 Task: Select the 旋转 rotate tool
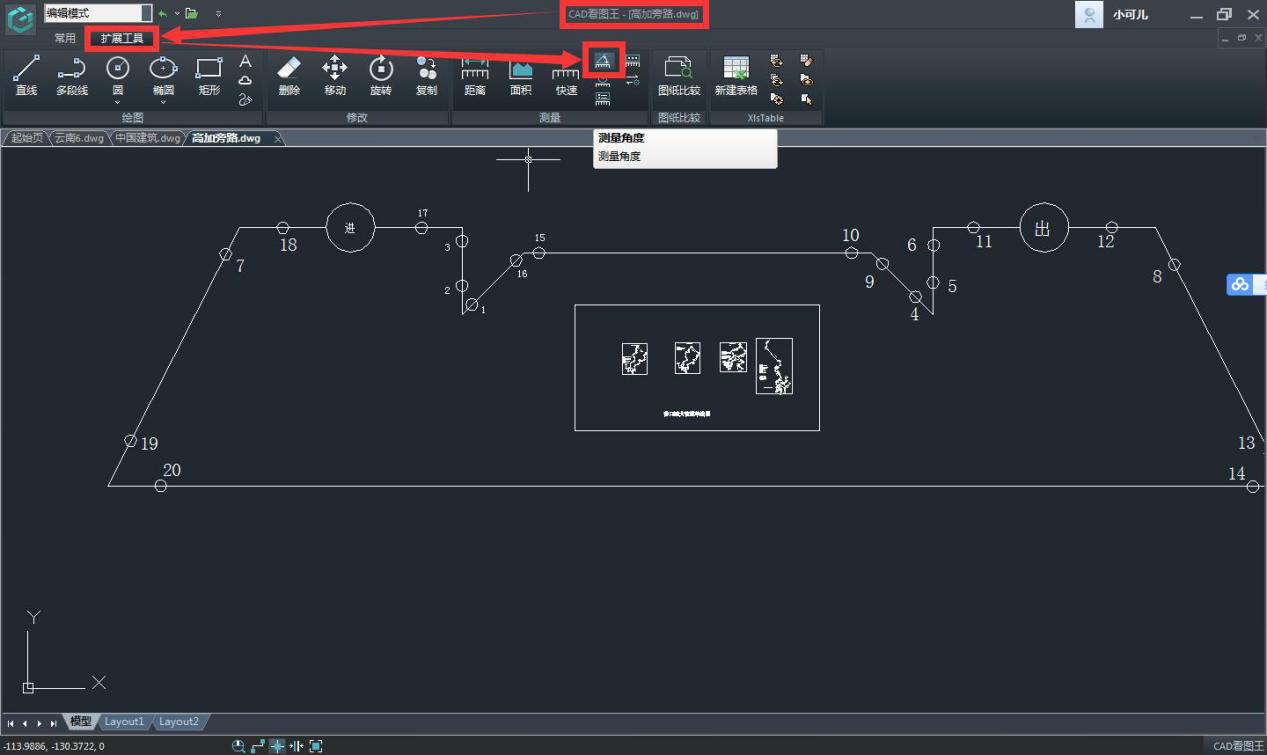pos(381,76)
